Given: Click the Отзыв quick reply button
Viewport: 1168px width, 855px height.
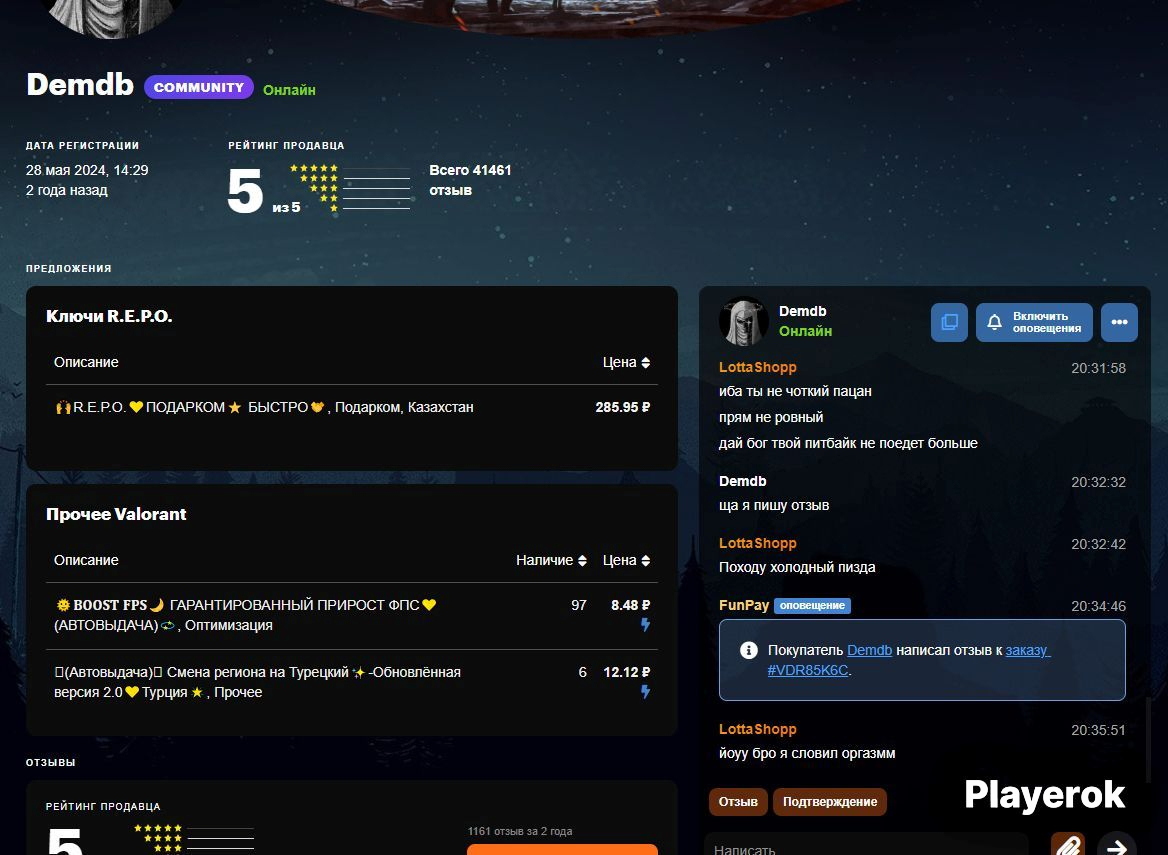Looking at the screenshot, I should 737,801.
